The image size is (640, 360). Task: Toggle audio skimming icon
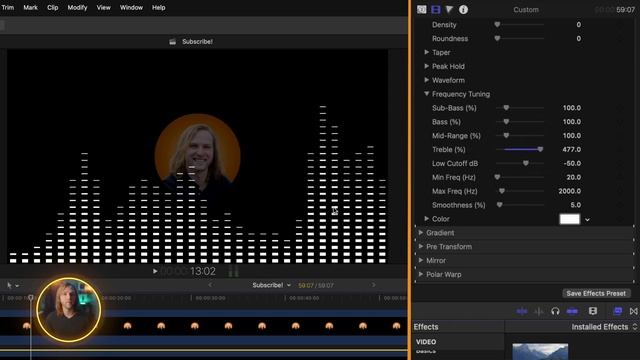(539, 311)
